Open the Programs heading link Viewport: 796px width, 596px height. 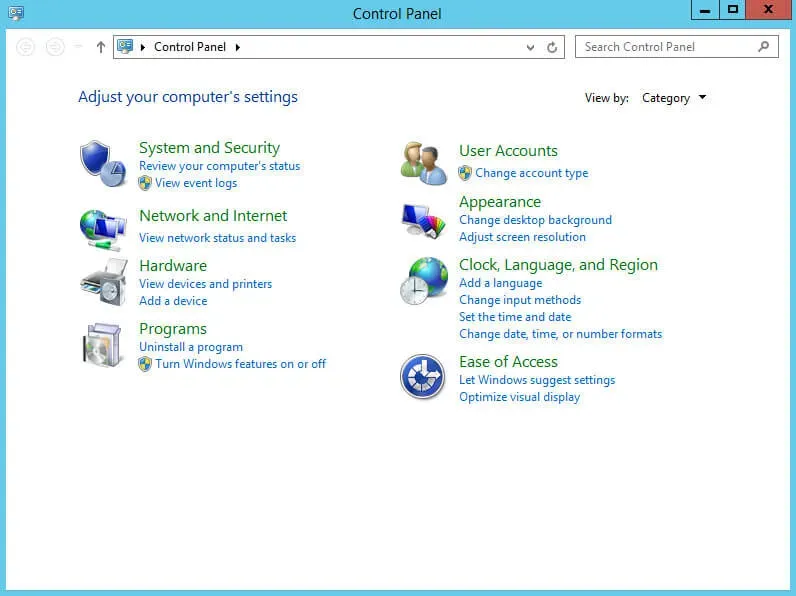[173, 329]
